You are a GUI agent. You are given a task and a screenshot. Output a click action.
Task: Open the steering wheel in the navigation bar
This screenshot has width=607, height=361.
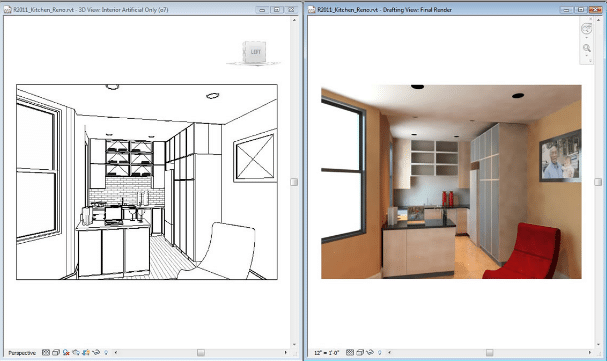tap(586, 29)
